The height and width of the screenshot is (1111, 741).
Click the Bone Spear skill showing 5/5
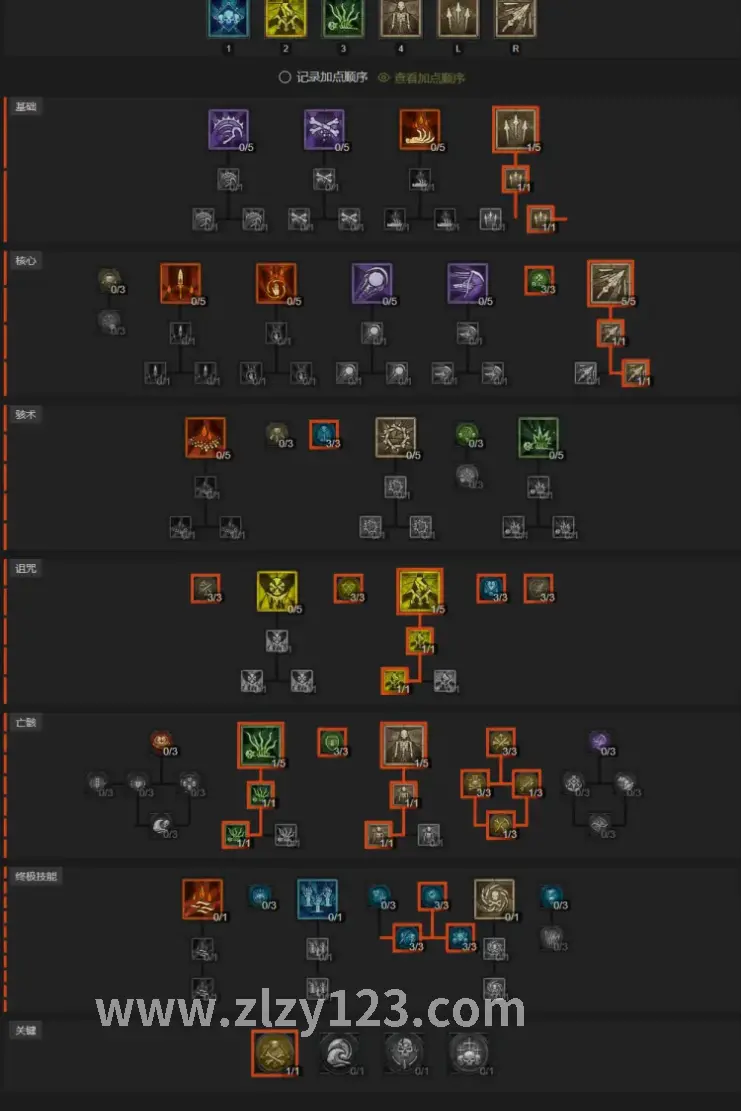pos(610,283)
